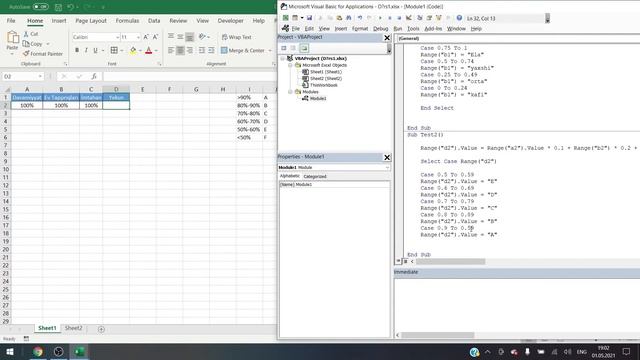
Task: Click the Decrease Indent icon
Action: tap(202, 50)
